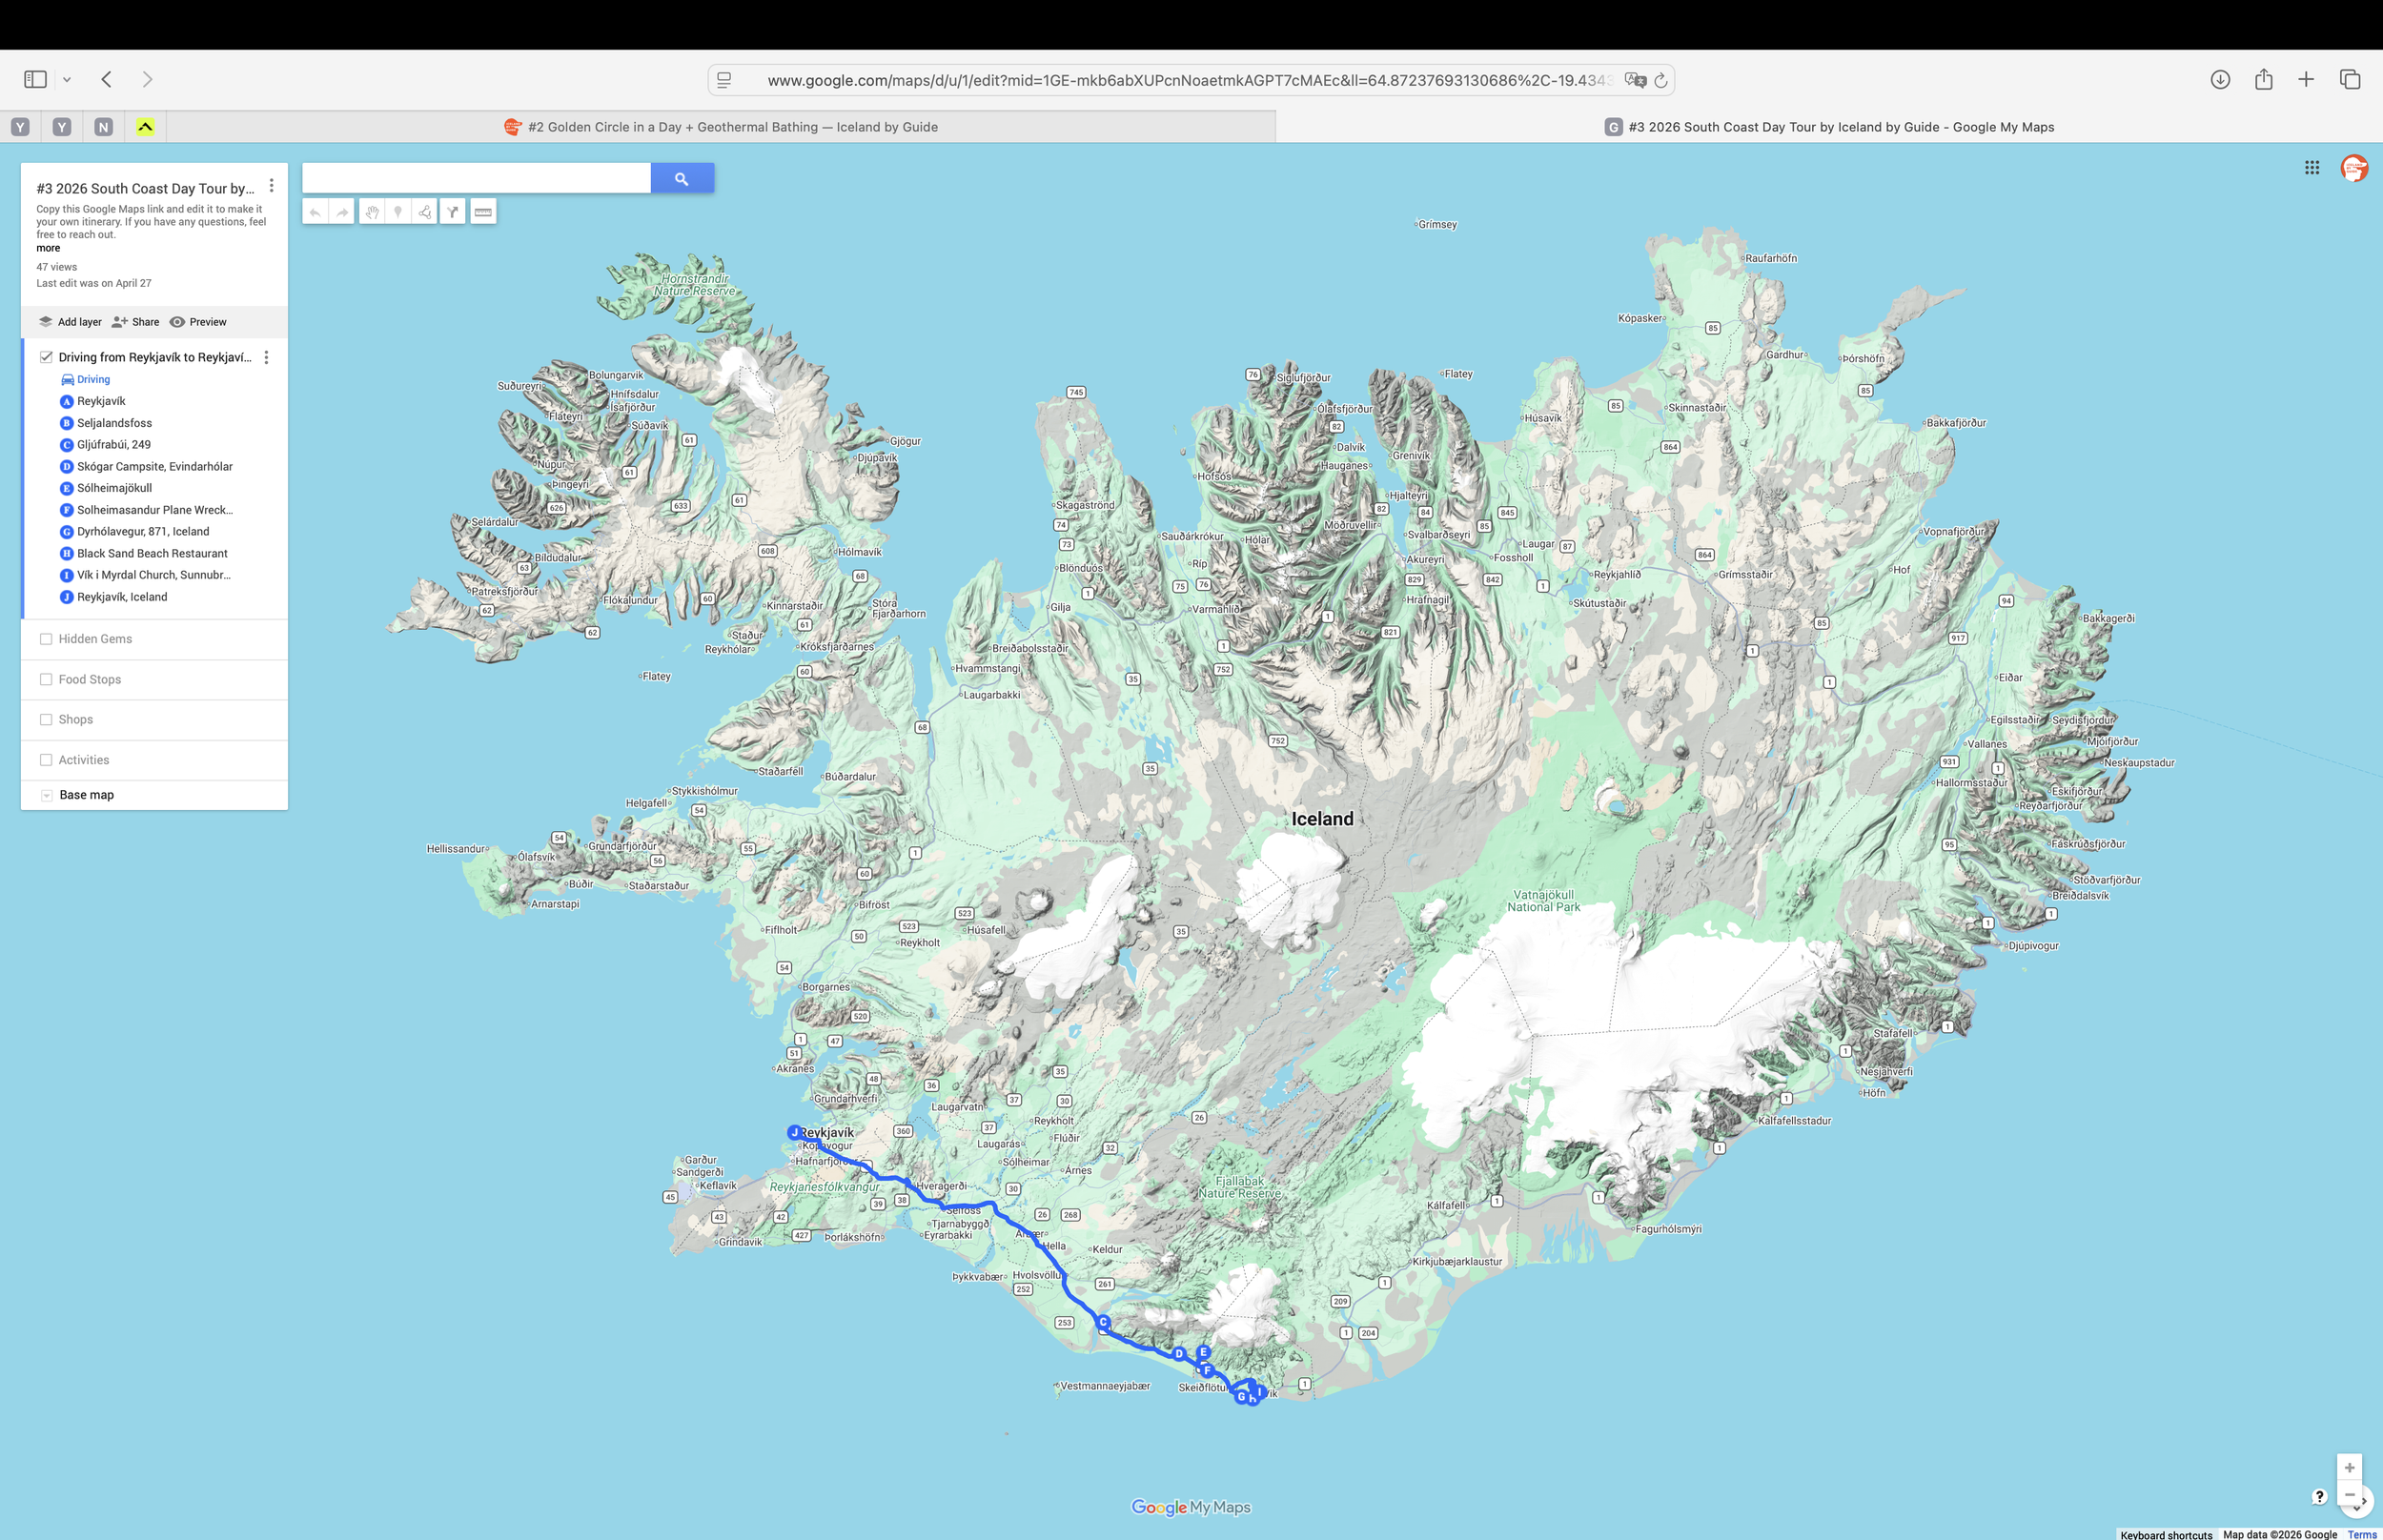This screenshot has height=1540, width=2383.
Task: Select the hand pan tool
Action: pos(371,212)
